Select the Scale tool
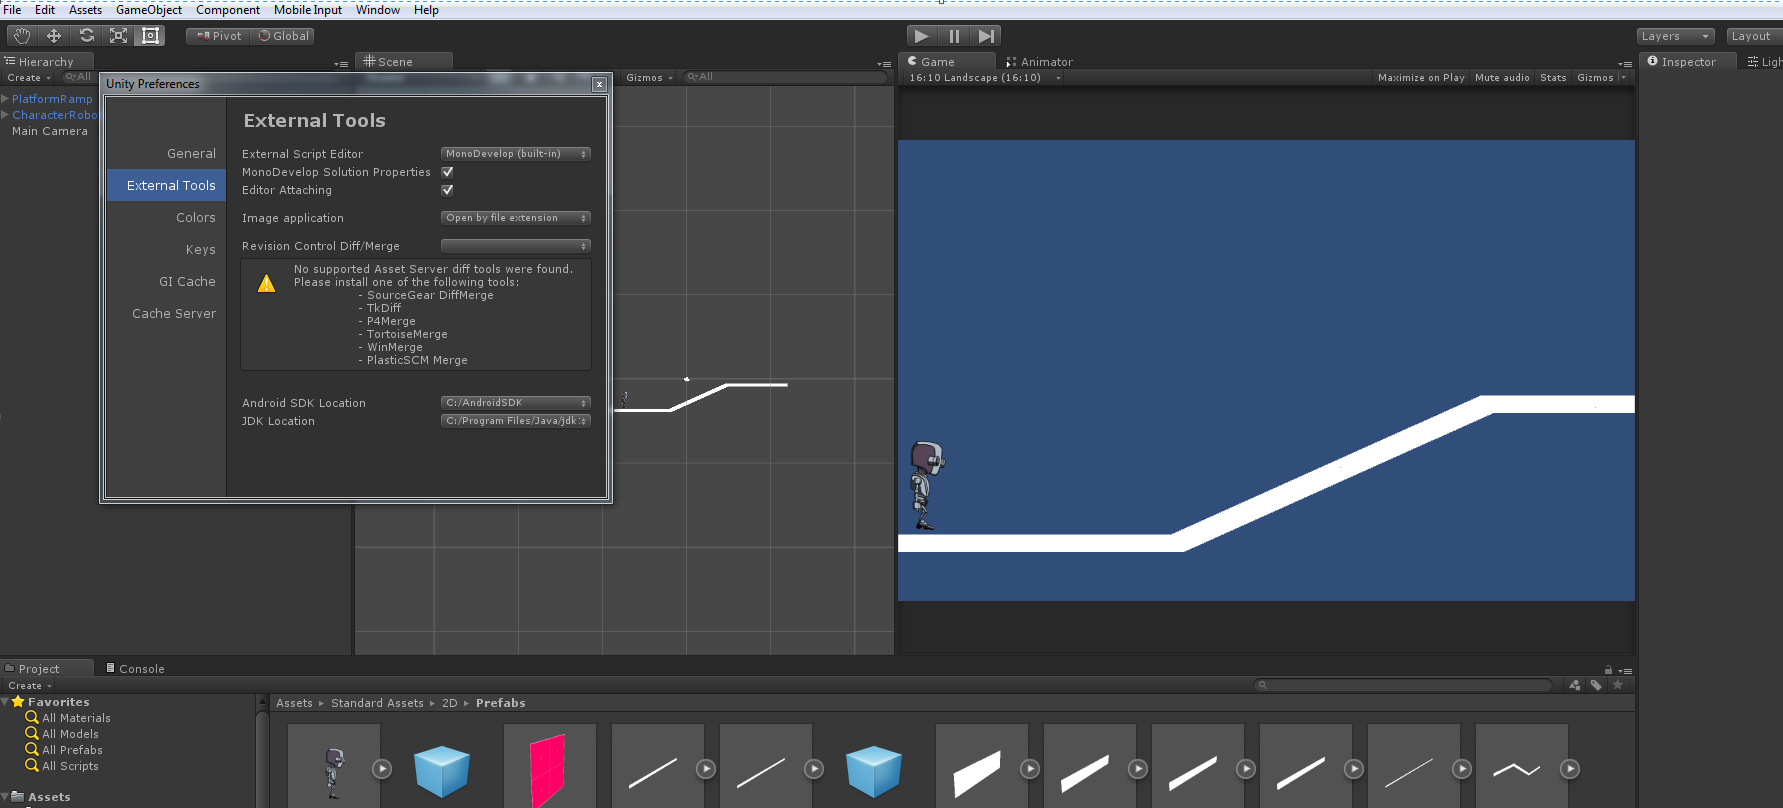This screenshot has height=808, width=1783. [118, 36]
